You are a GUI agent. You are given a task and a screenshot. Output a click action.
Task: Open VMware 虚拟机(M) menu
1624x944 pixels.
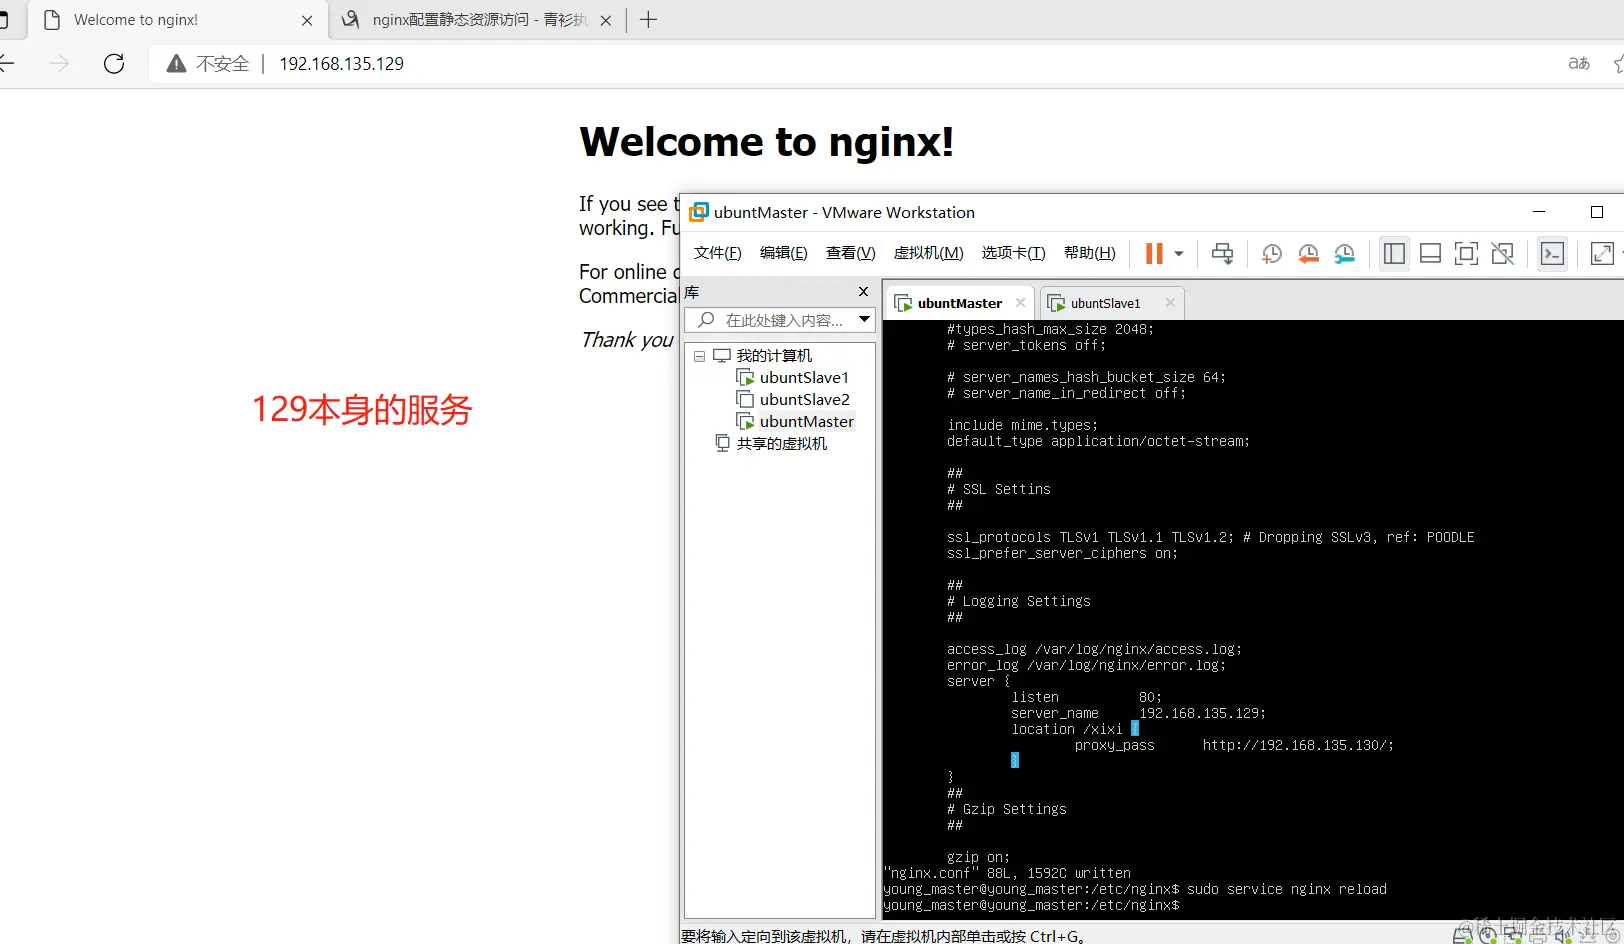[929, 253]
